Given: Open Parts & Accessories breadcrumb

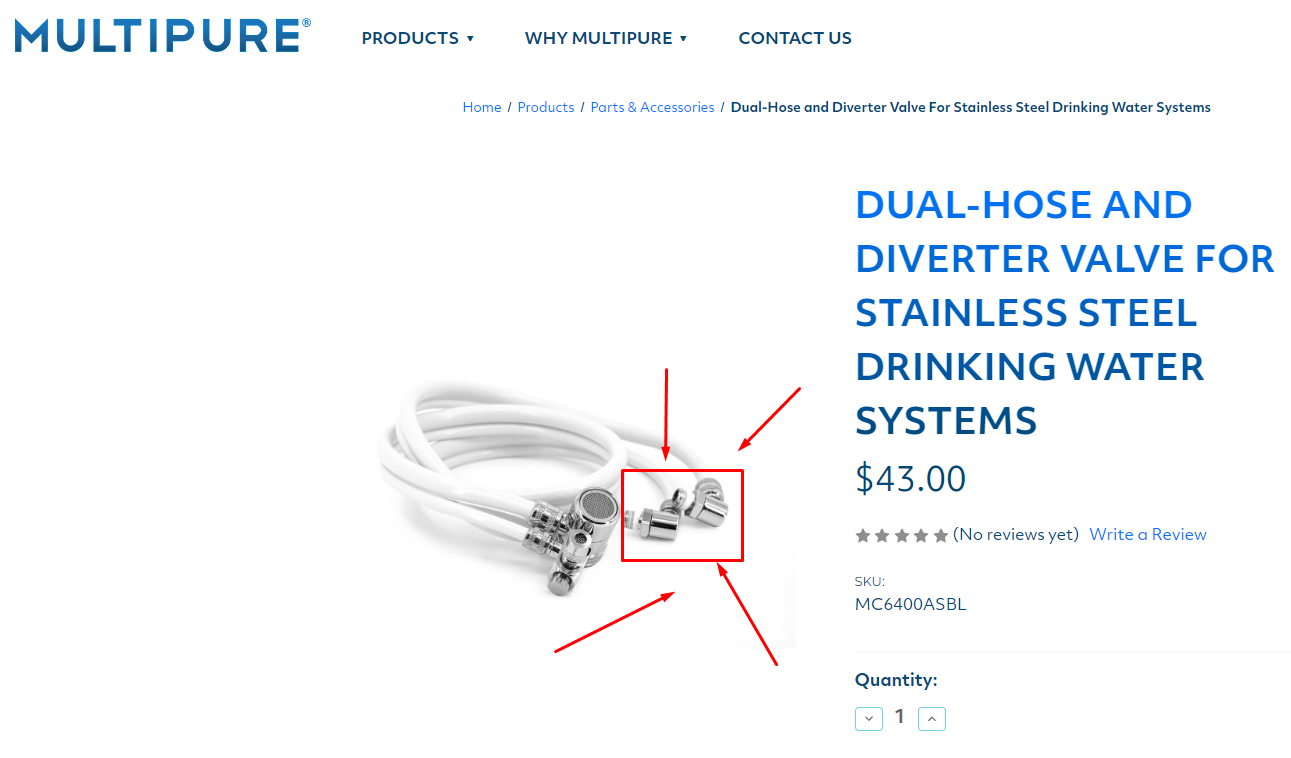Looking at the screenshot, I should tap(652, 107).
